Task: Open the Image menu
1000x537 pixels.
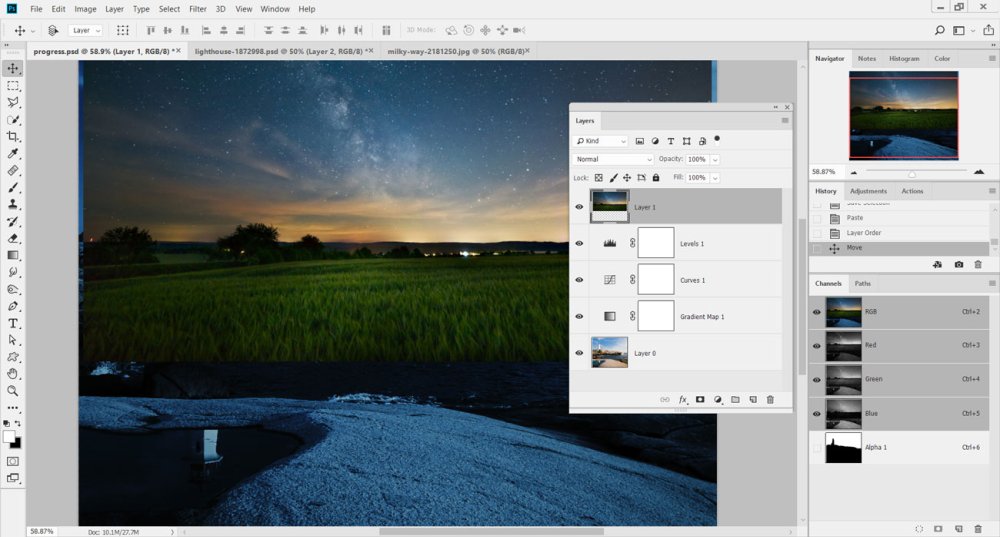Action: (85, 9)
